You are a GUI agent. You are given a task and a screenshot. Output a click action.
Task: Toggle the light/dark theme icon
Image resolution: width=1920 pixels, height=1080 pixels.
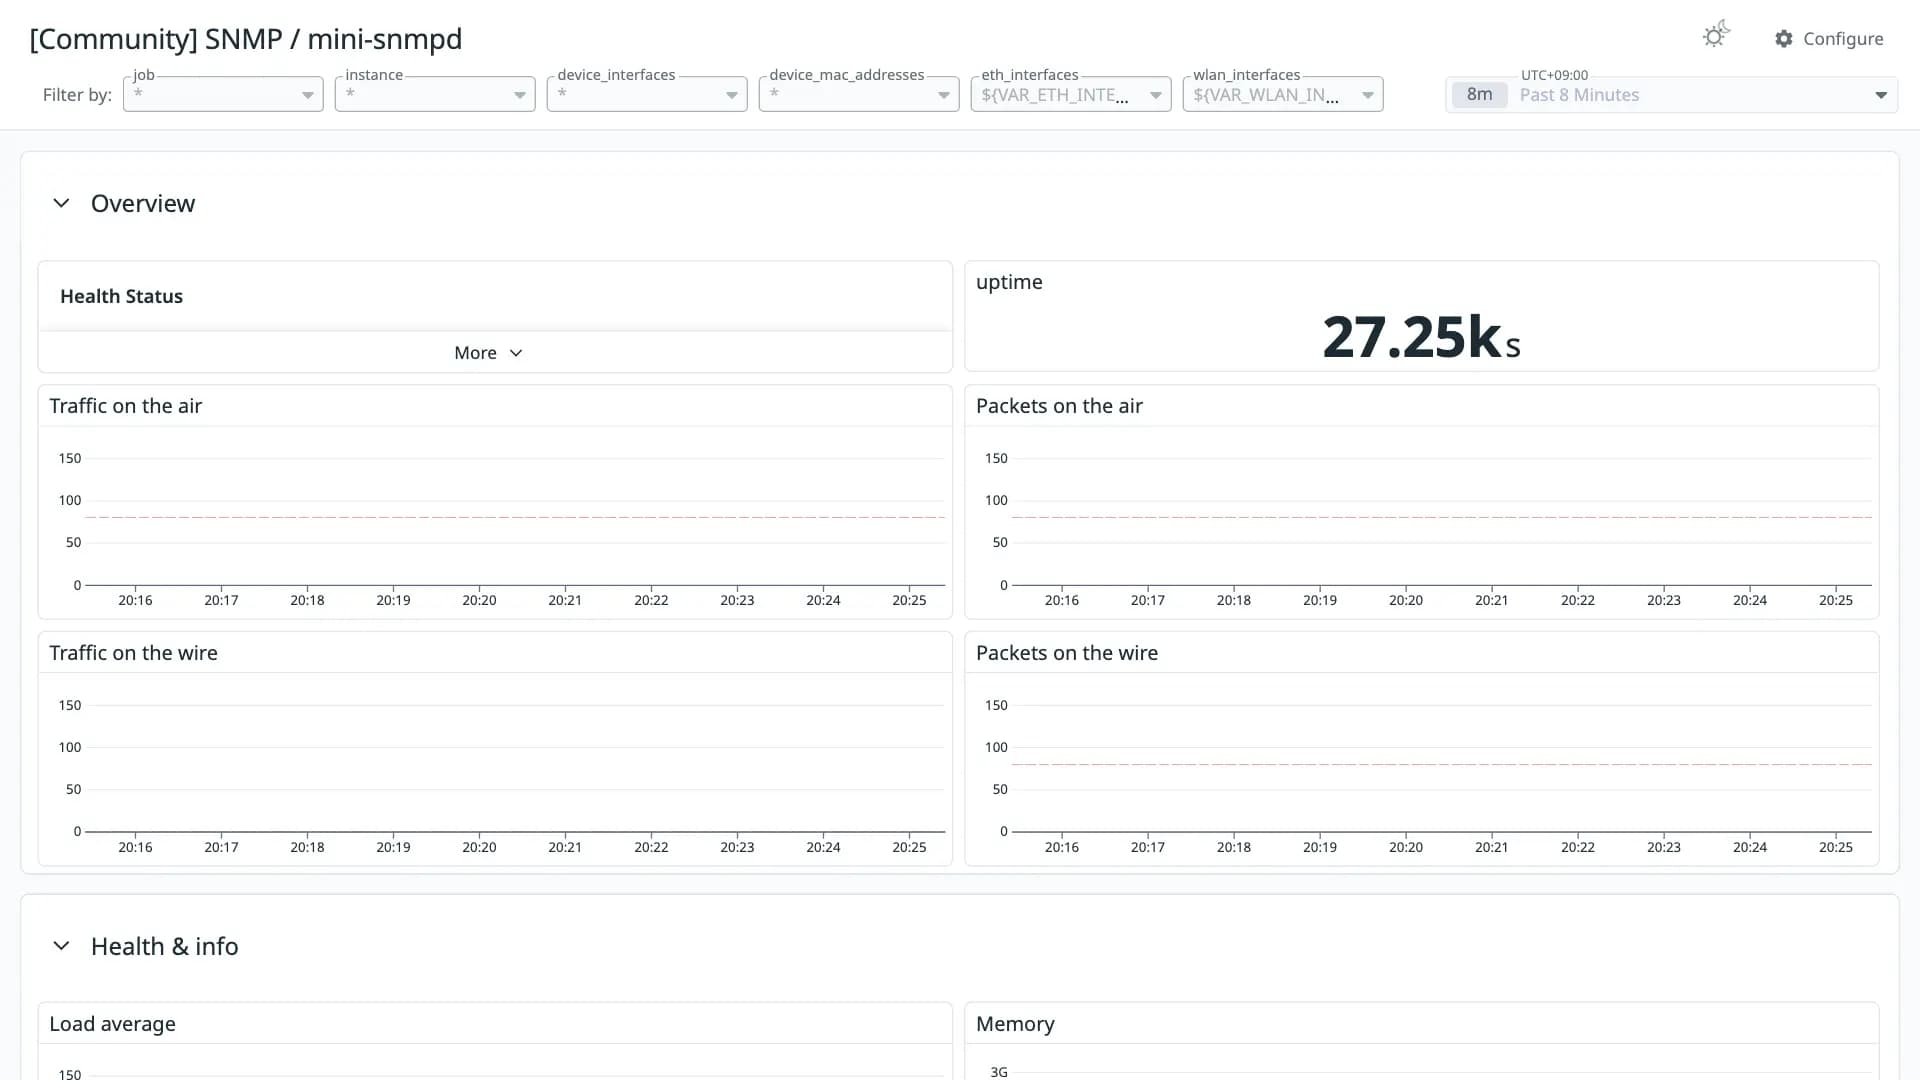click(x=1716, y=35)
